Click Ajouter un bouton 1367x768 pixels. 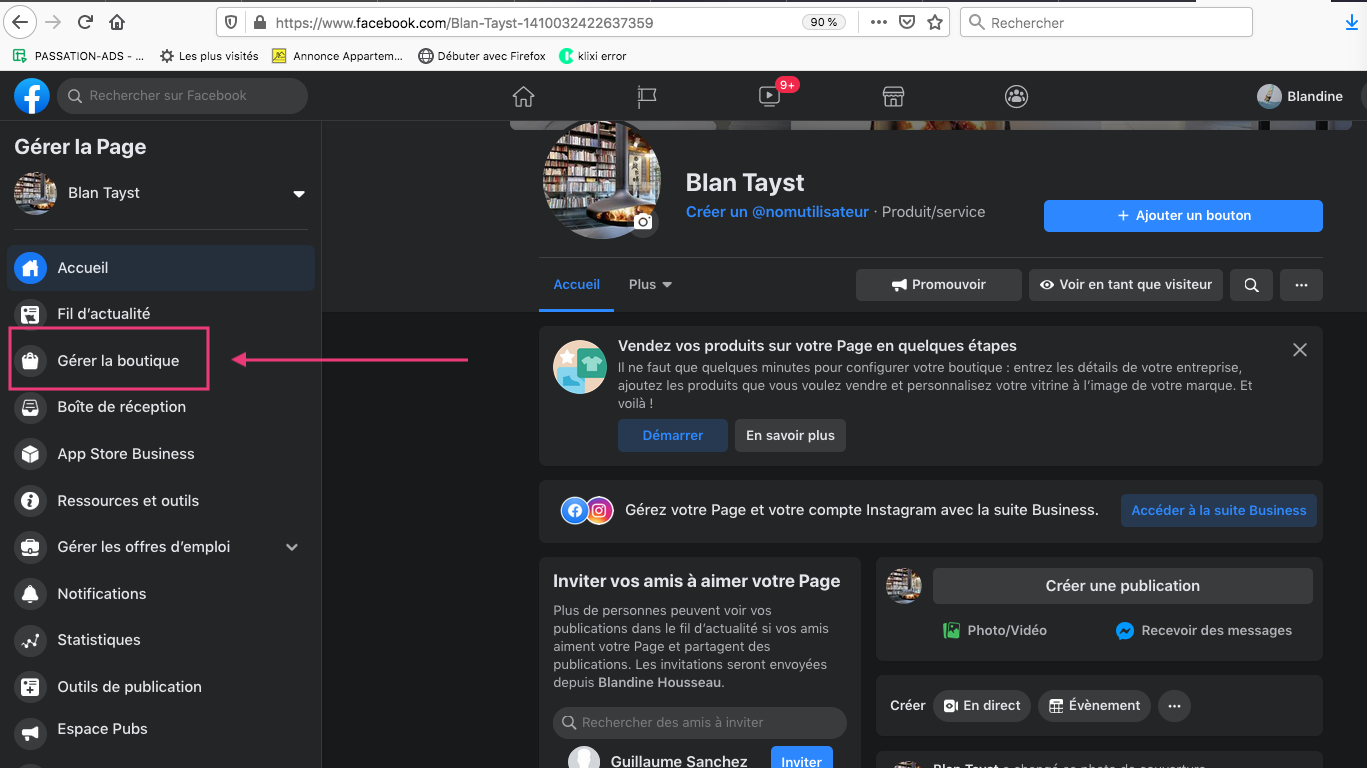point(1183,216)
